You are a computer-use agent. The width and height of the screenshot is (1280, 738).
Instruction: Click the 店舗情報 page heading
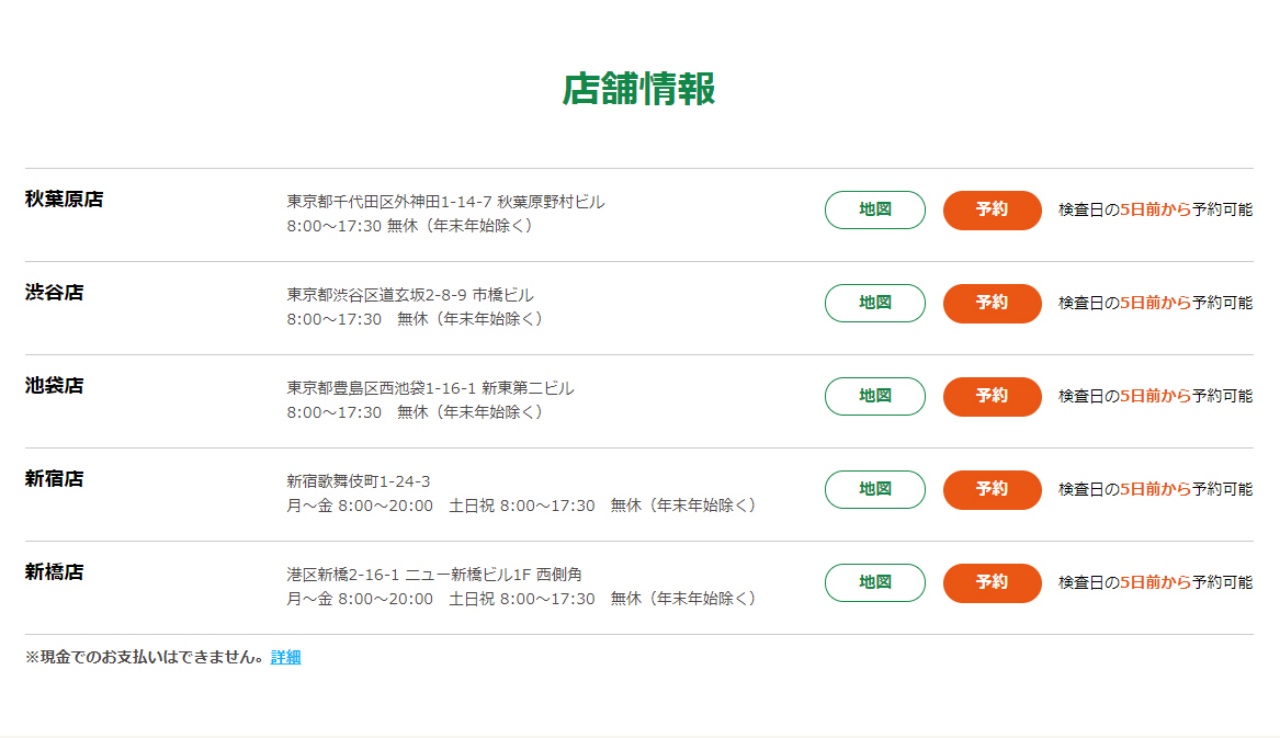(639, 89)
